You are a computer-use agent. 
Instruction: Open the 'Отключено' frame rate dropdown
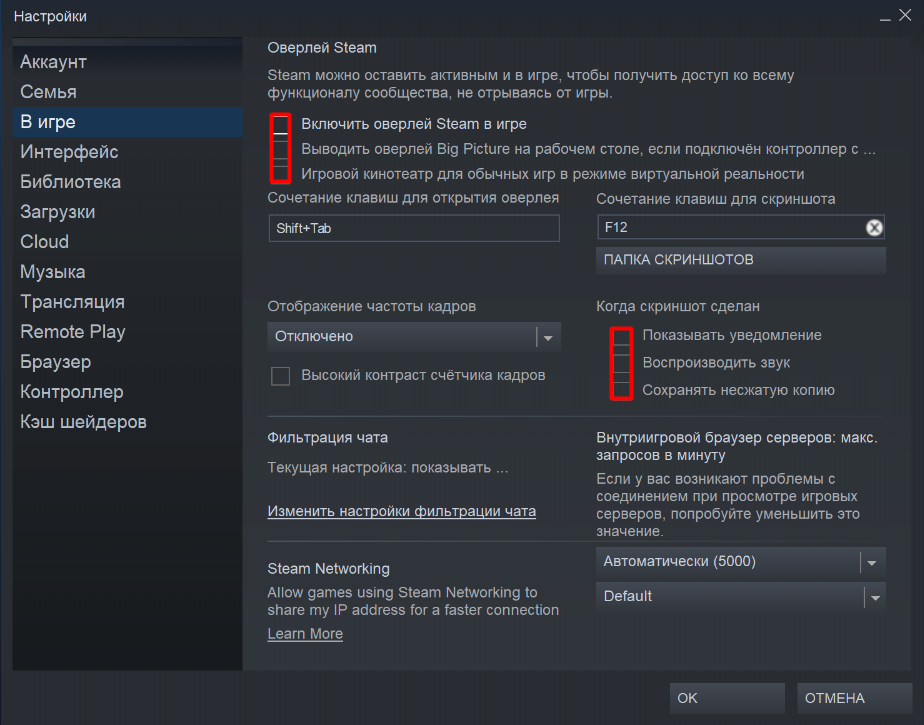pos(414,337)
